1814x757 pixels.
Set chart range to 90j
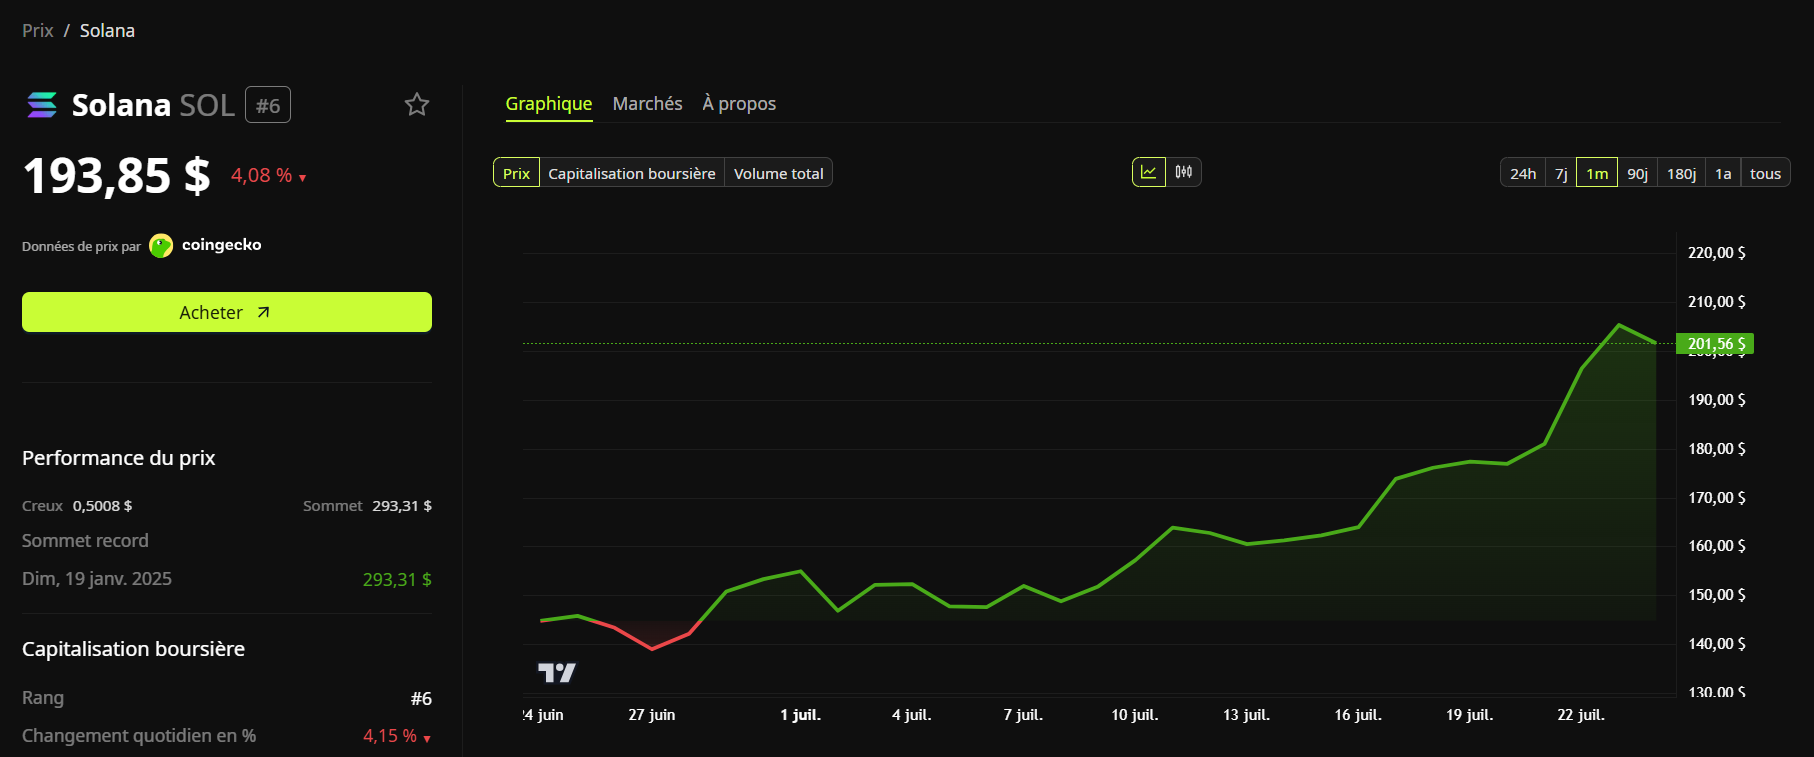pyautogui.click(x=1637, y=173)
